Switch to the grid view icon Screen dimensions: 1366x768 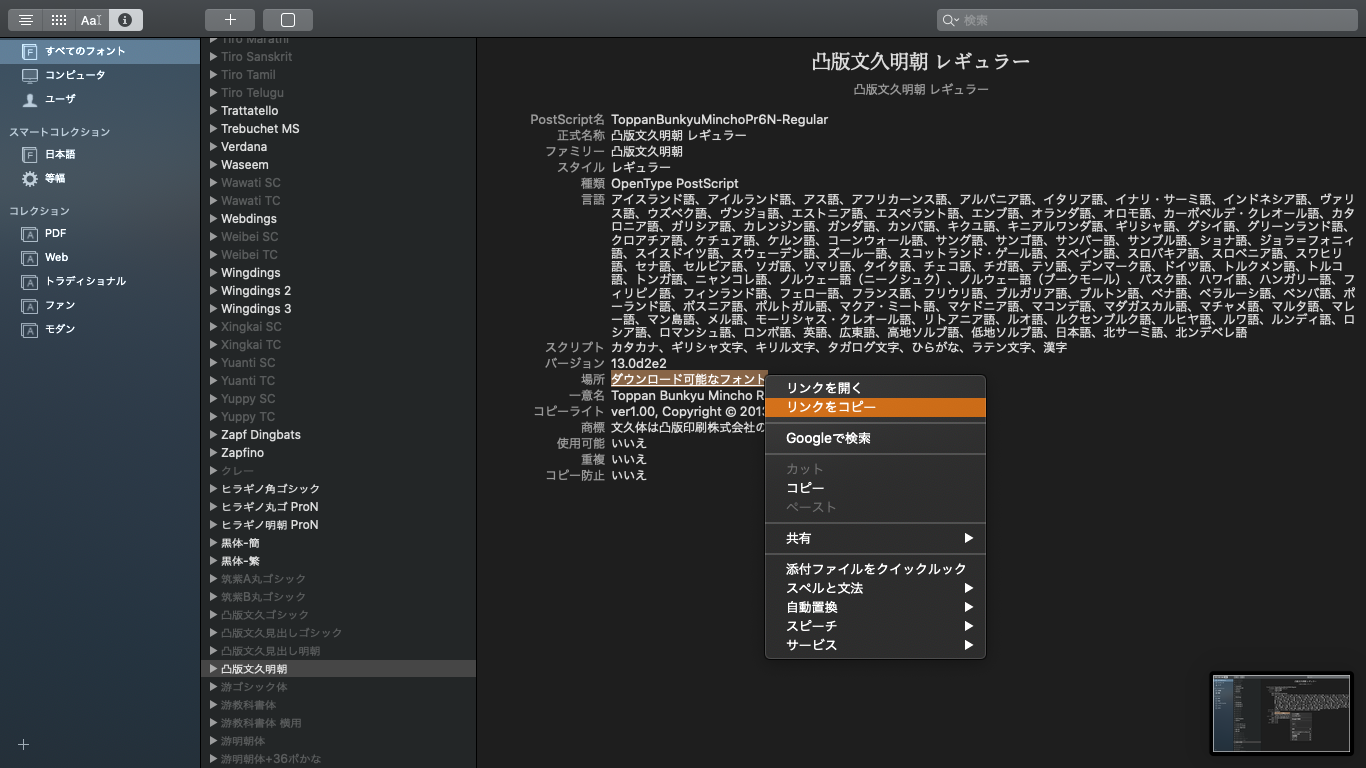click(59, 20)
